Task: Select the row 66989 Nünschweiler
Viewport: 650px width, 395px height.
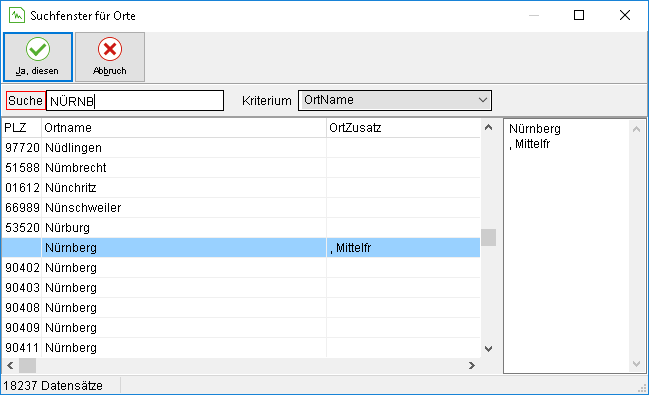Action: [x=241, y=208]
